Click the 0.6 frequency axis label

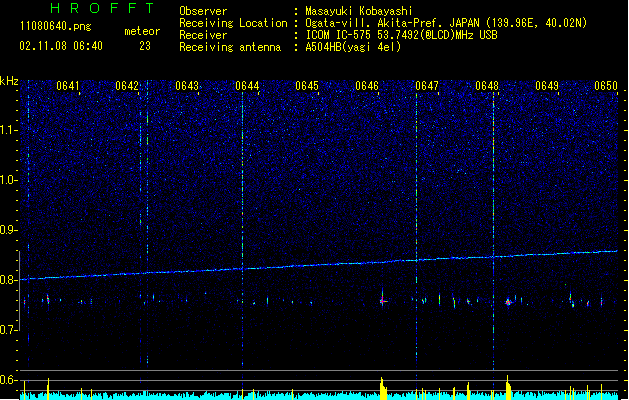tap(9, 380)
